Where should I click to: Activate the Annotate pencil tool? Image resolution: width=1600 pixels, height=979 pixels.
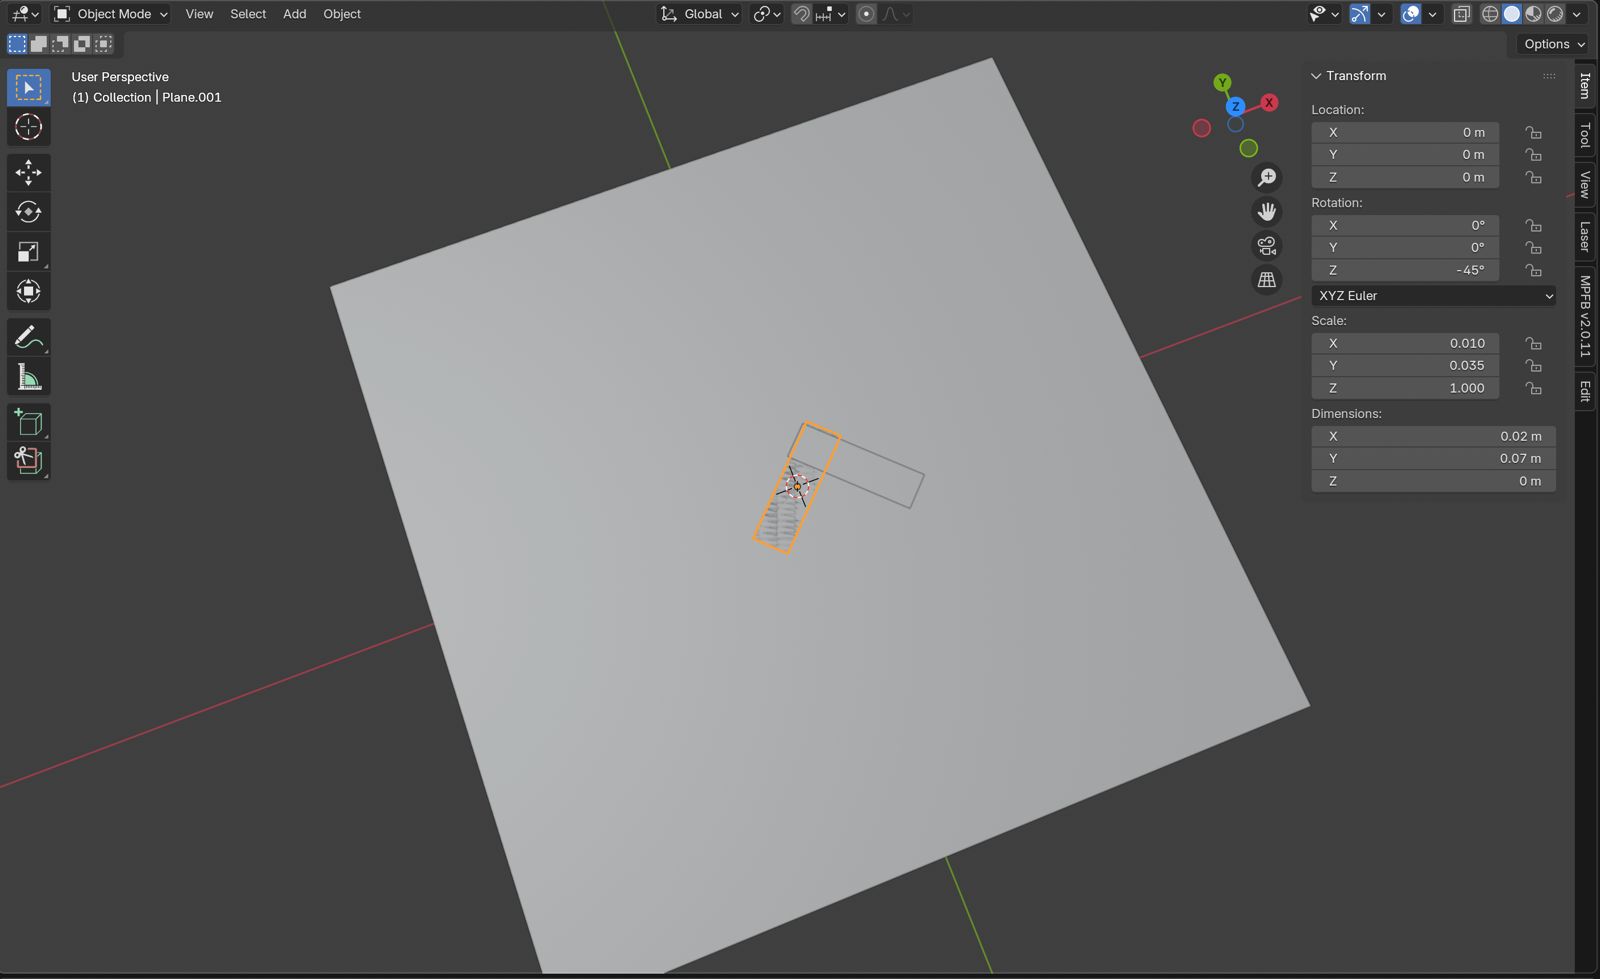point(28,337)
